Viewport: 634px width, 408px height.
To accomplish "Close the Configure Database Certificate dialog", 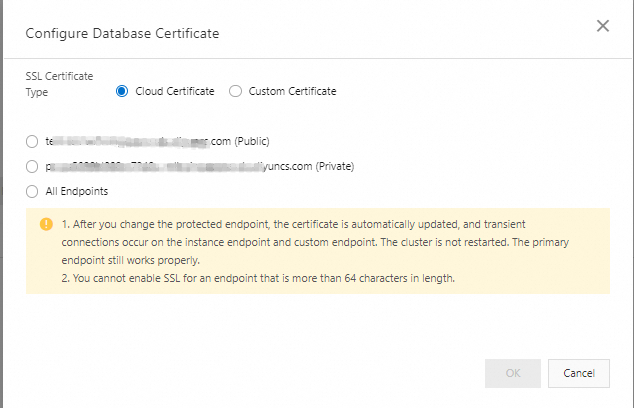I will [602, 26].
